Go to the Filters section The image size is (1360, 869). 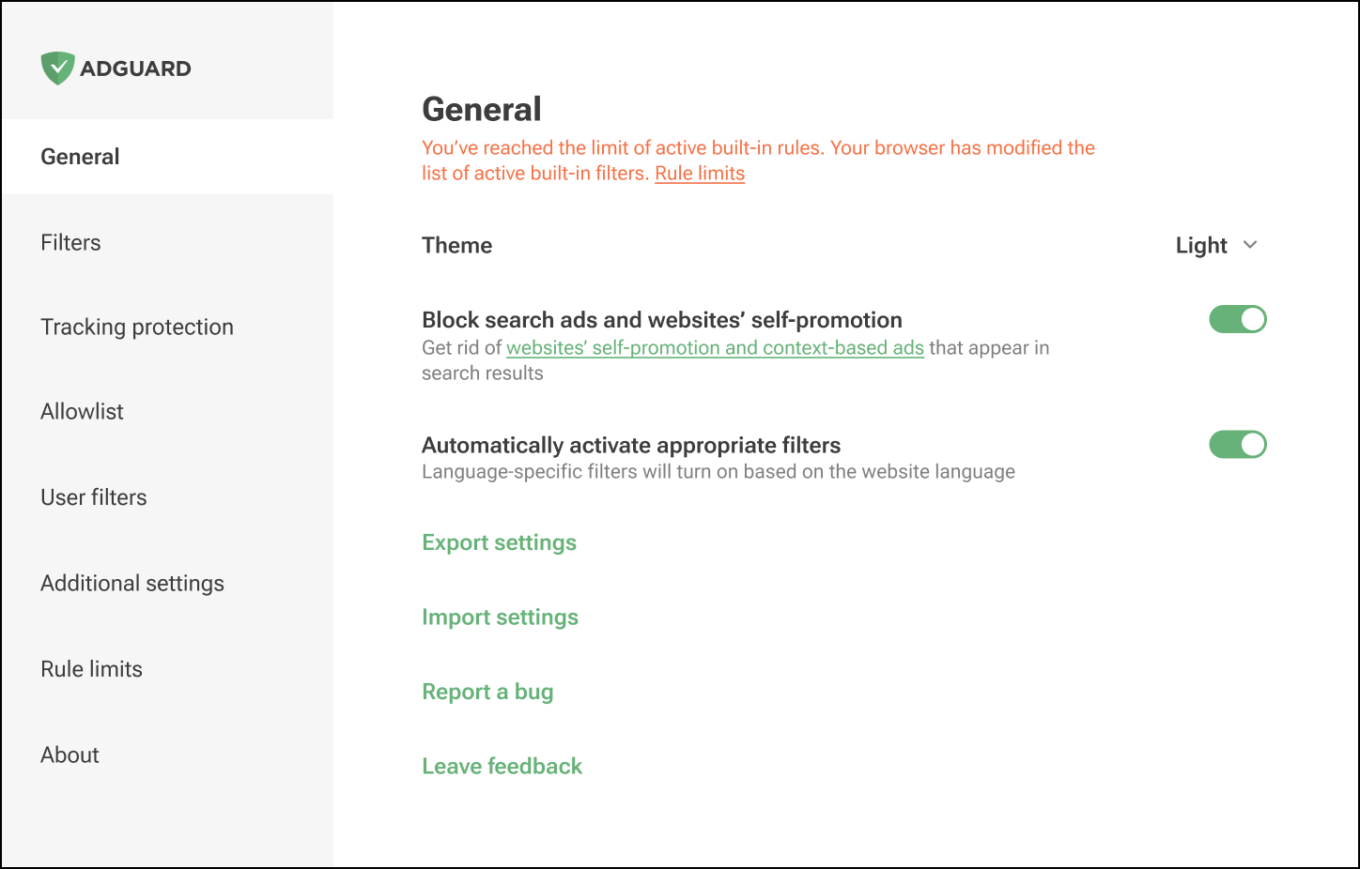71,243
